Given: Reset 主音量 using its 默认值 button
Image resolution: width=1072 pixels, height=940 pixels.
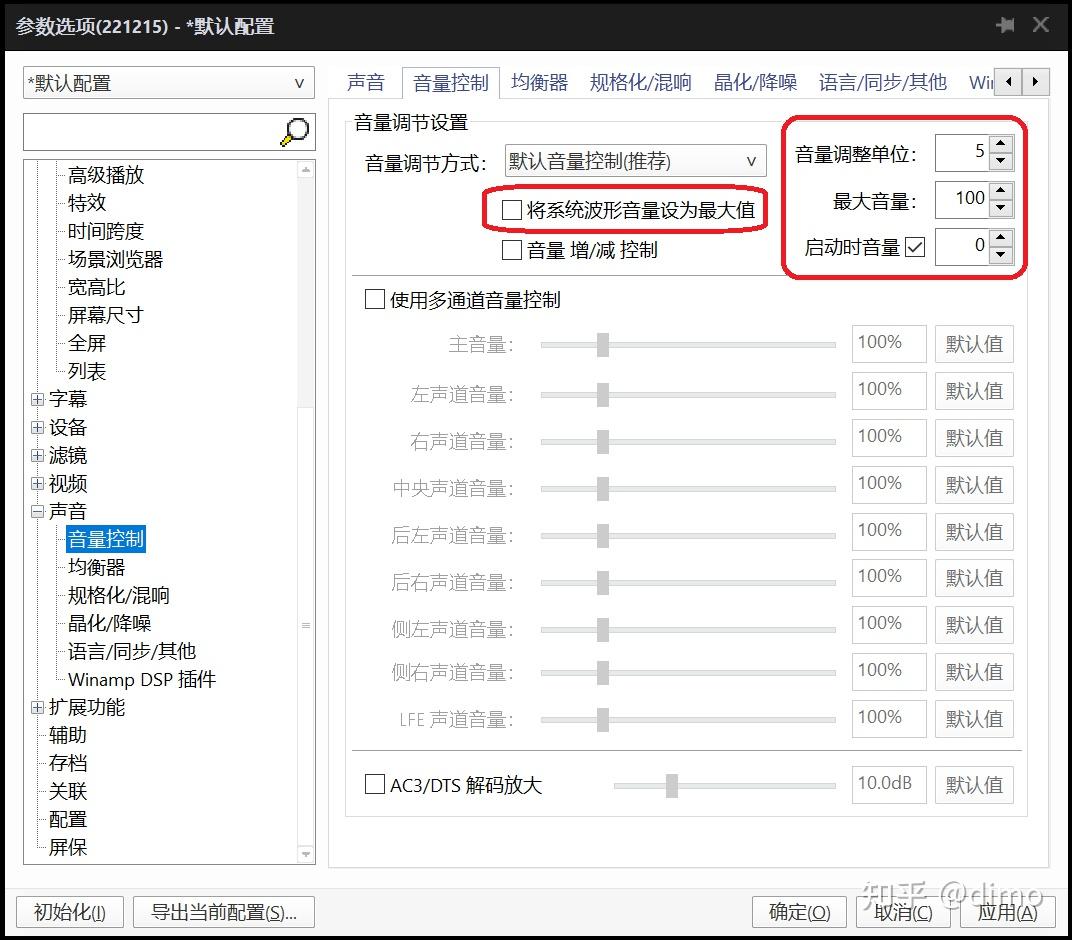Looking at the screenshot, I should 974,343.
